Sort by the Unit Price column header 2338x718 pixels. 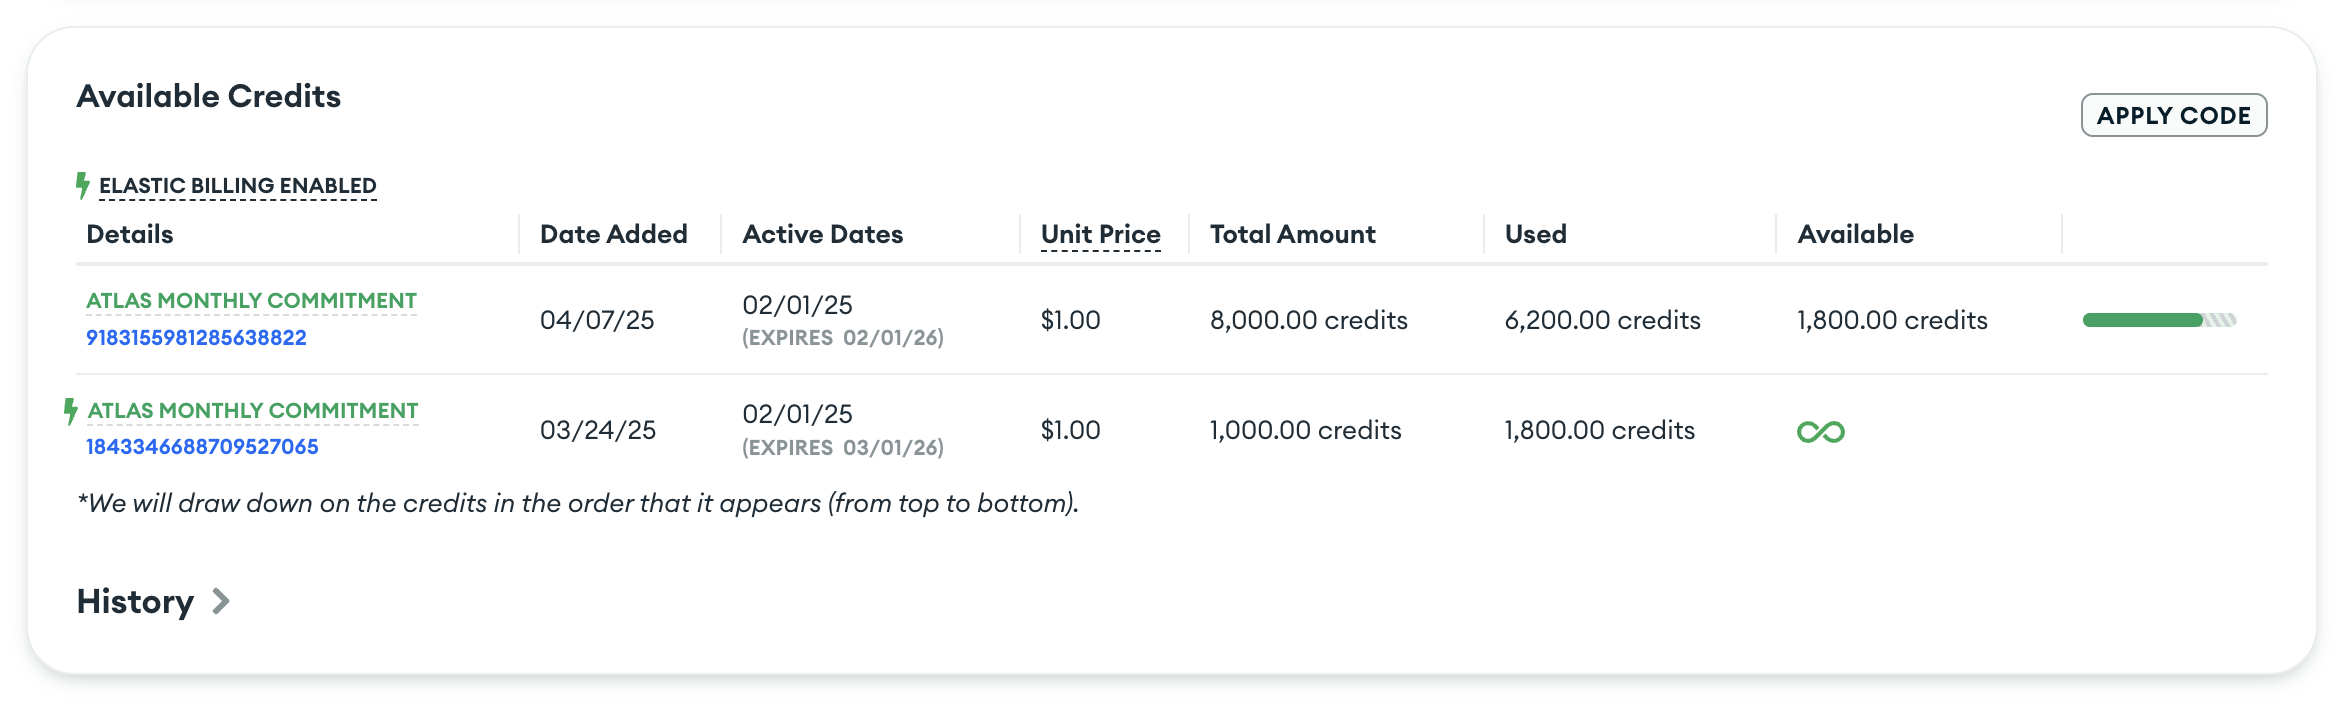(1099, 233)
